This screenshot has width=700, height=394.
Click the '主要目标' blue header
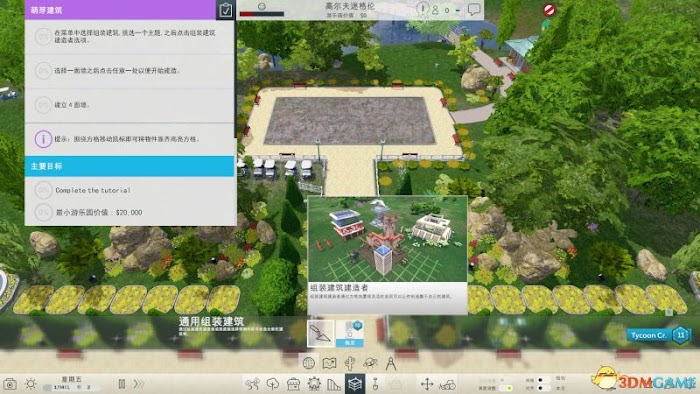pos(129,166)
